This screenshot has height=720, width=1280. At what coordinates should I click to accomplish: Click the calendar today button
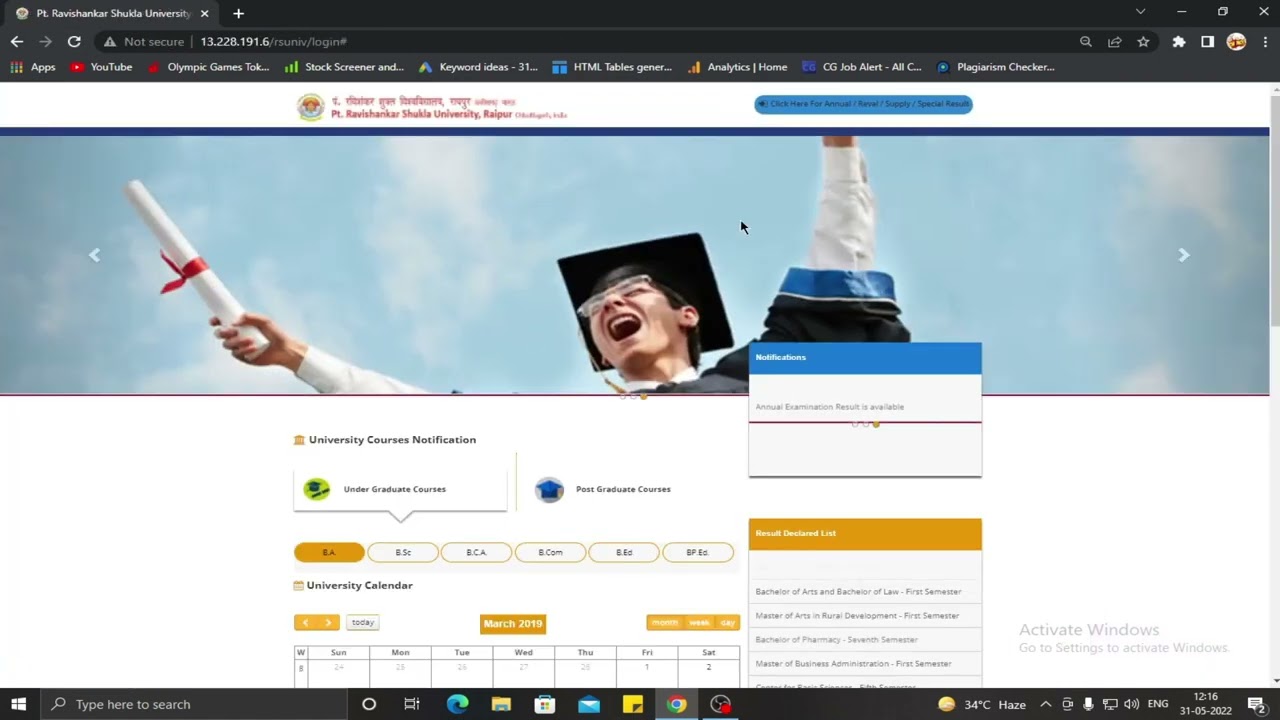click(363, 622)
